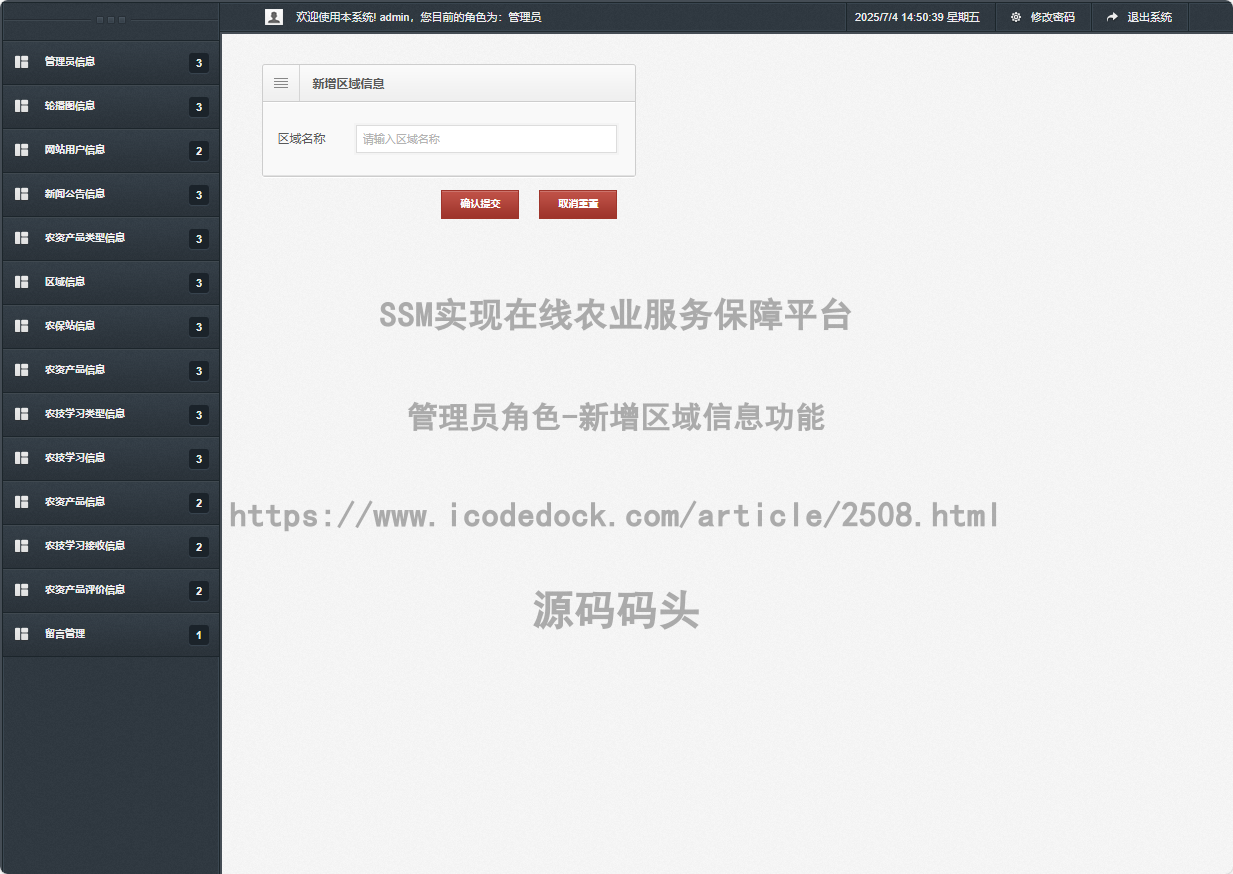Click the 留言管理 sidebar icon

tap(21, 634)
